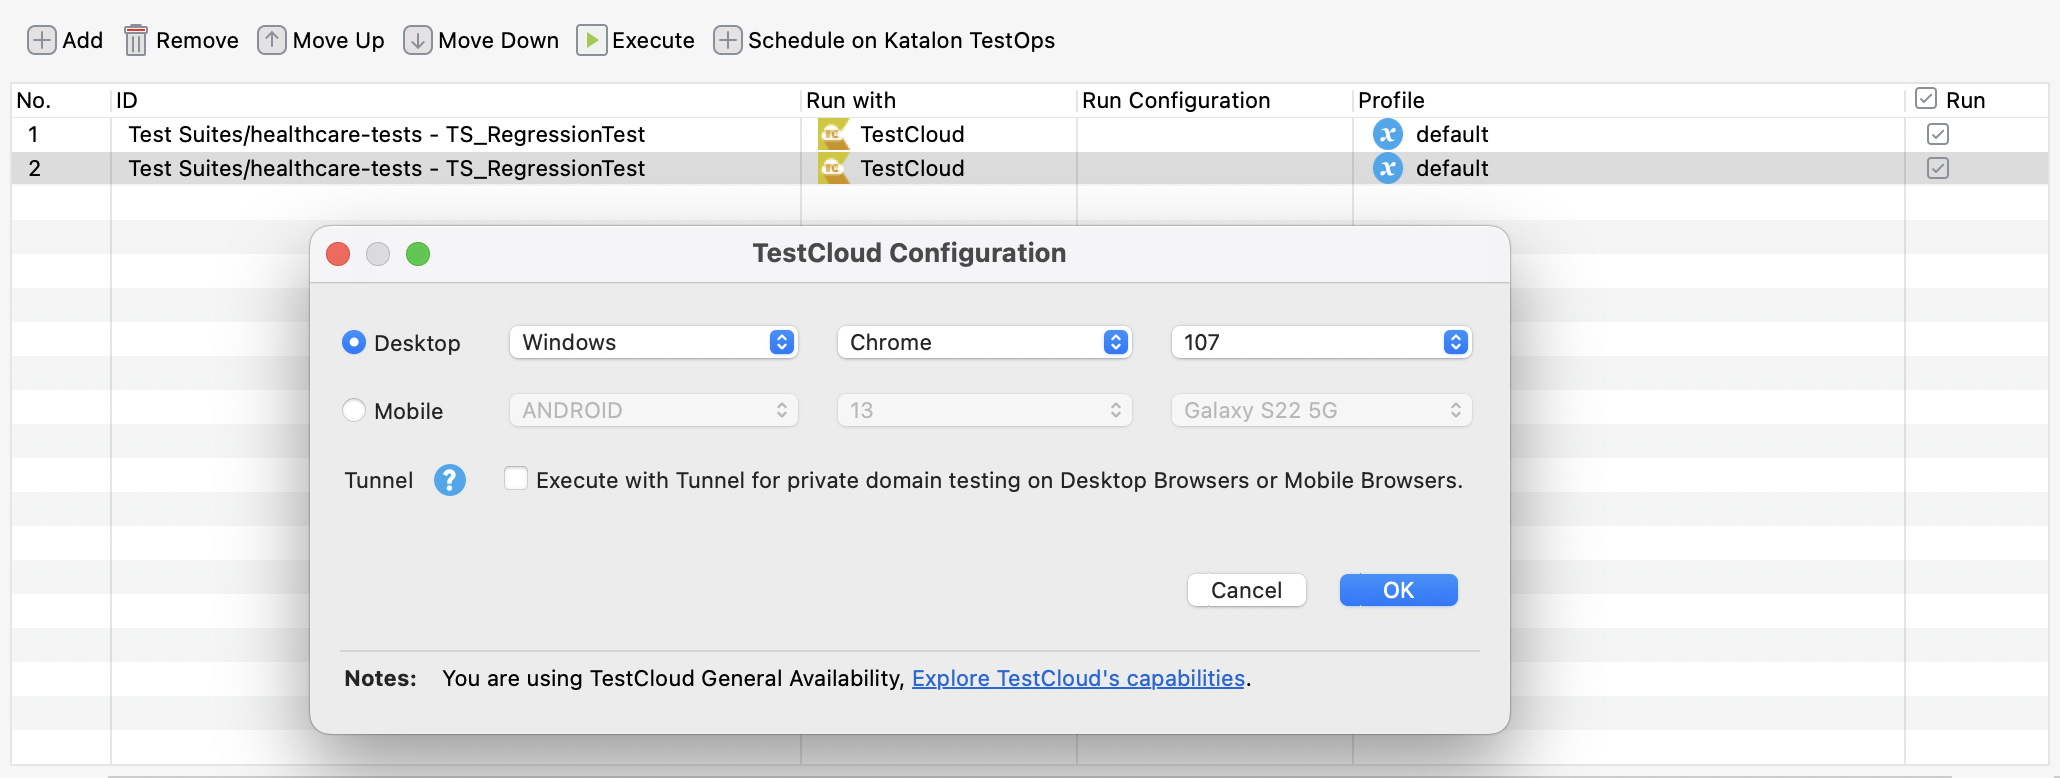2060x778 pixels.
Task: Close the TestCloud Configuration dialog with red button
Action: tap(338, 254)
